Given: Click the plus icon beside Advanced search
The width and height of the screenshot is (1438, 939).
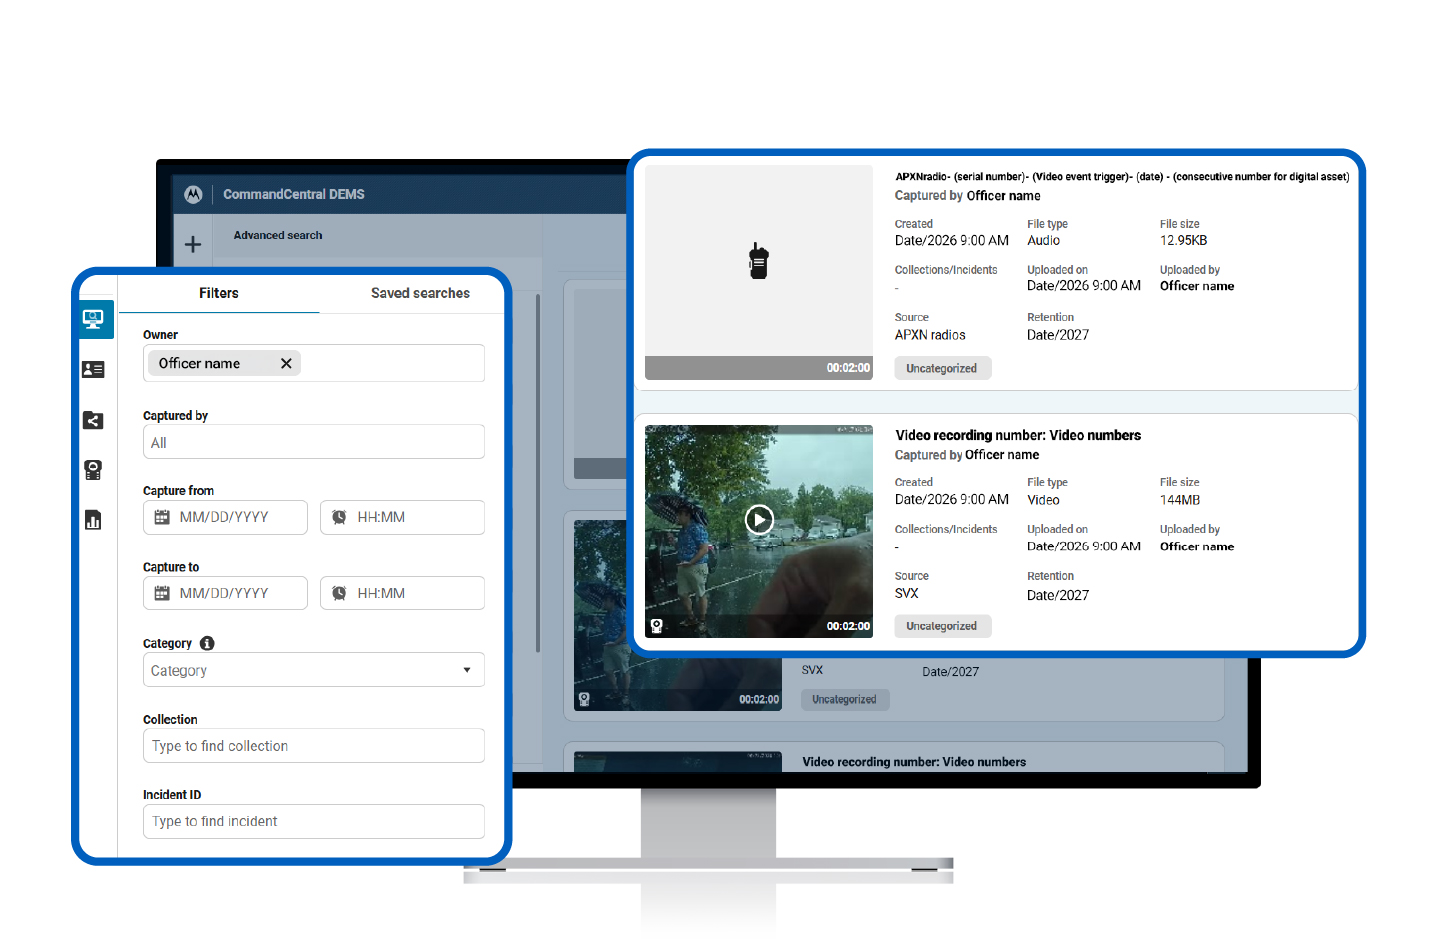Looking at the screenshot, I should point(193,244).
